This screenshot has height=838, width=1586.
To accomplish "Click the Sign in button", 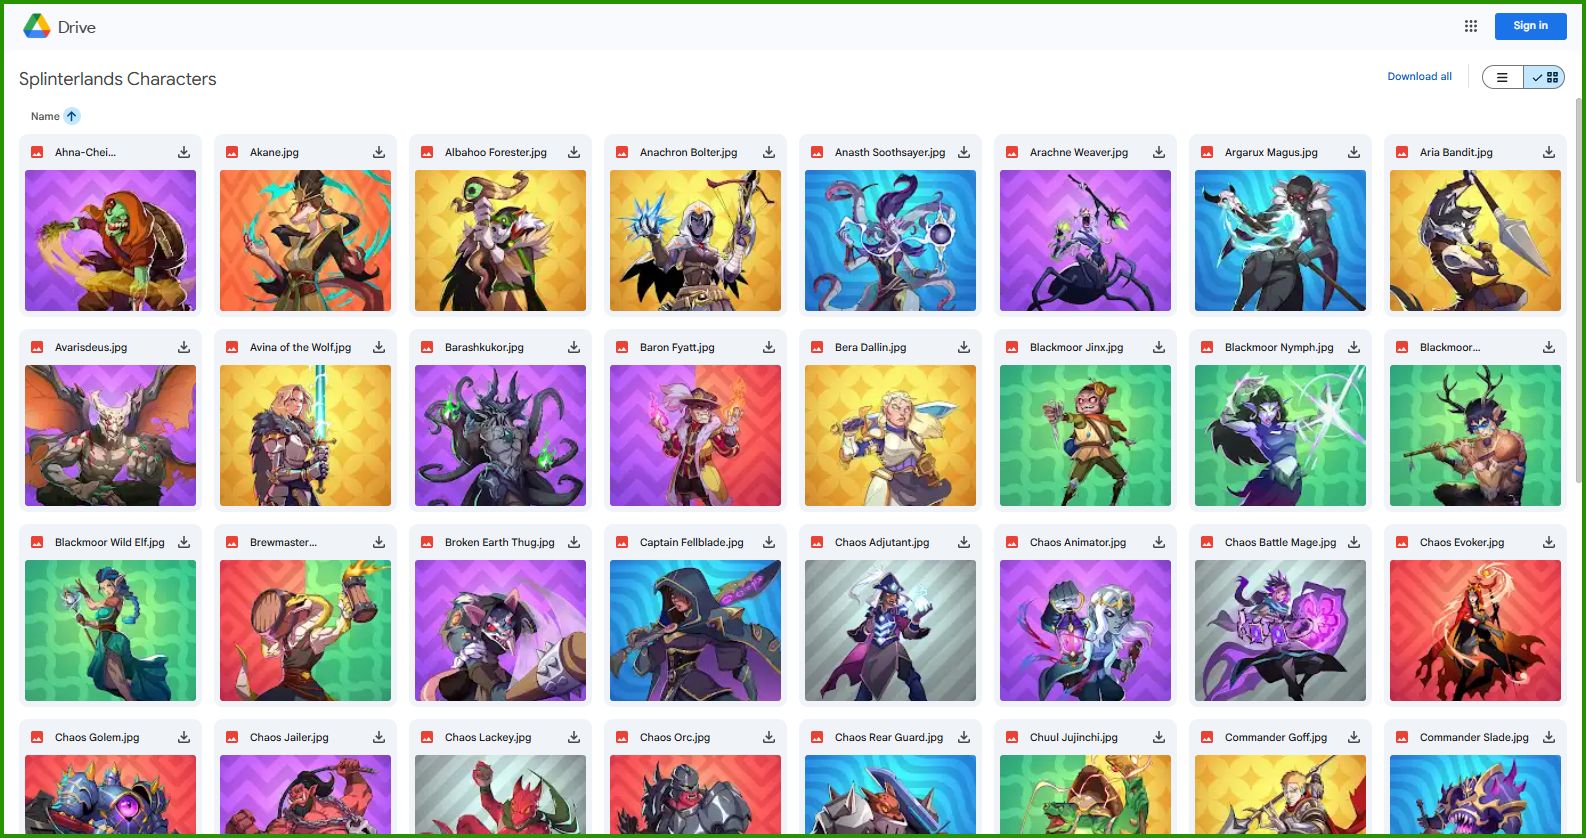I will point(1530,26).
